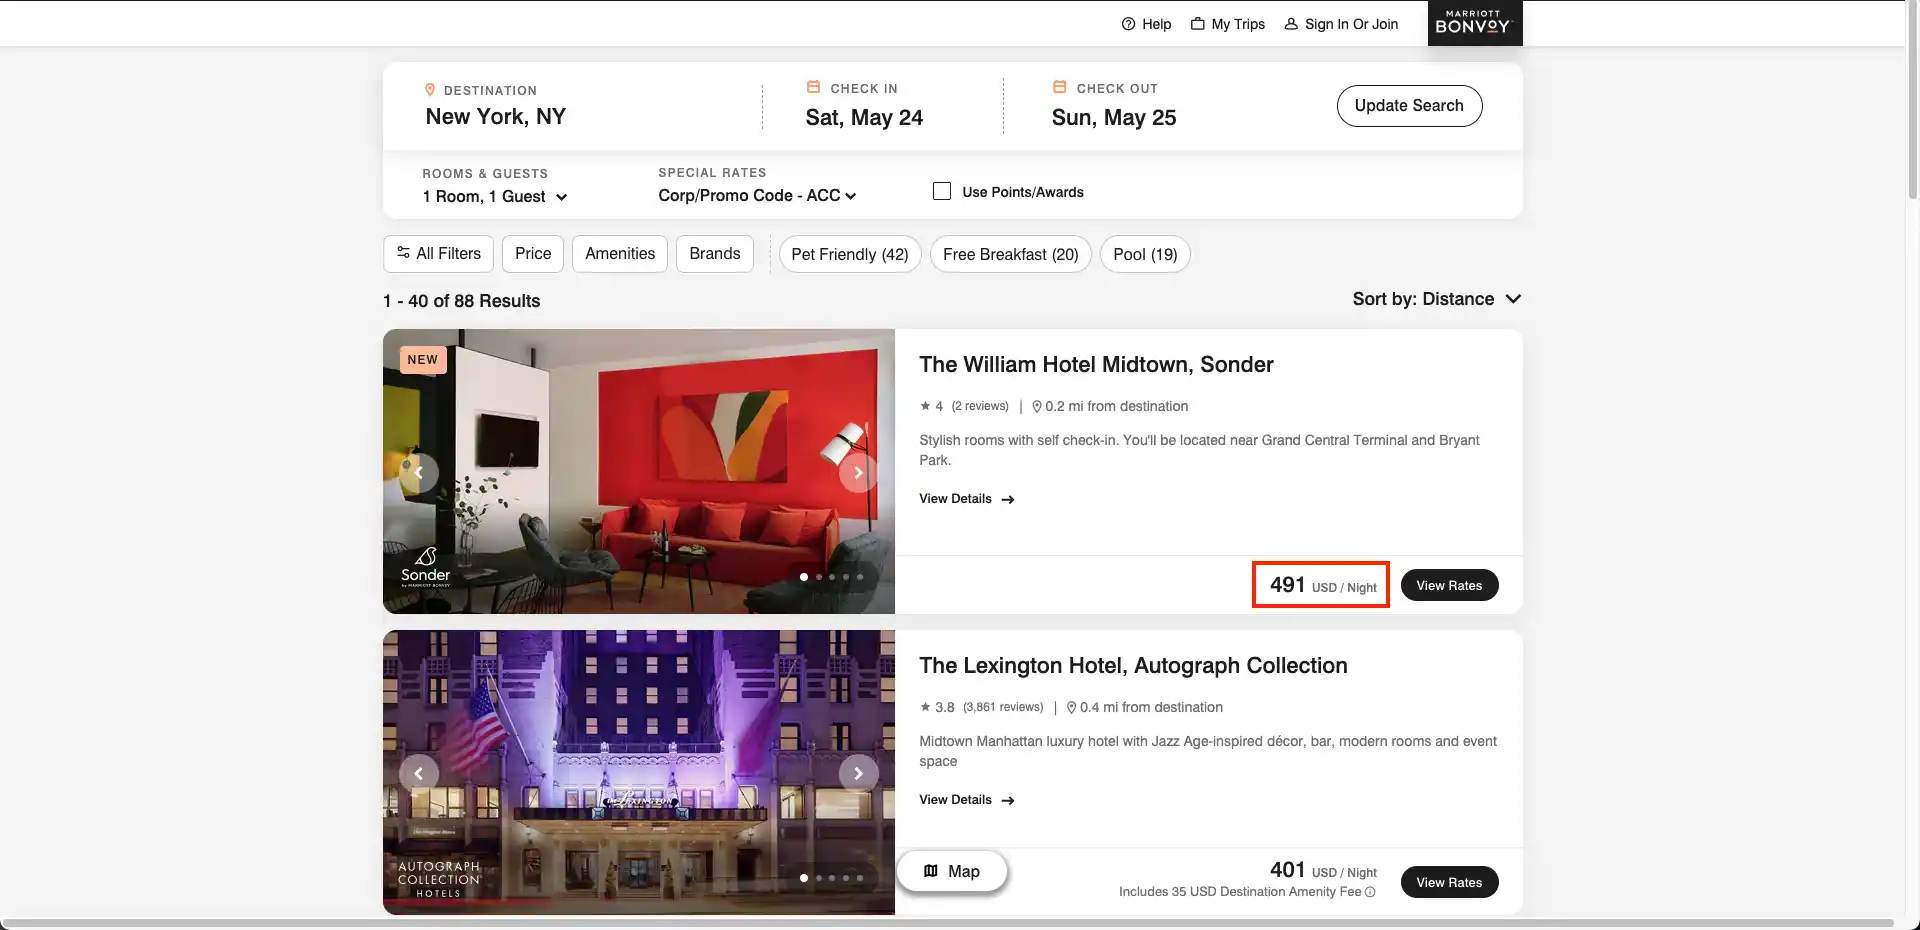Open the Price filter dropdown

click(x=533, y=254)
